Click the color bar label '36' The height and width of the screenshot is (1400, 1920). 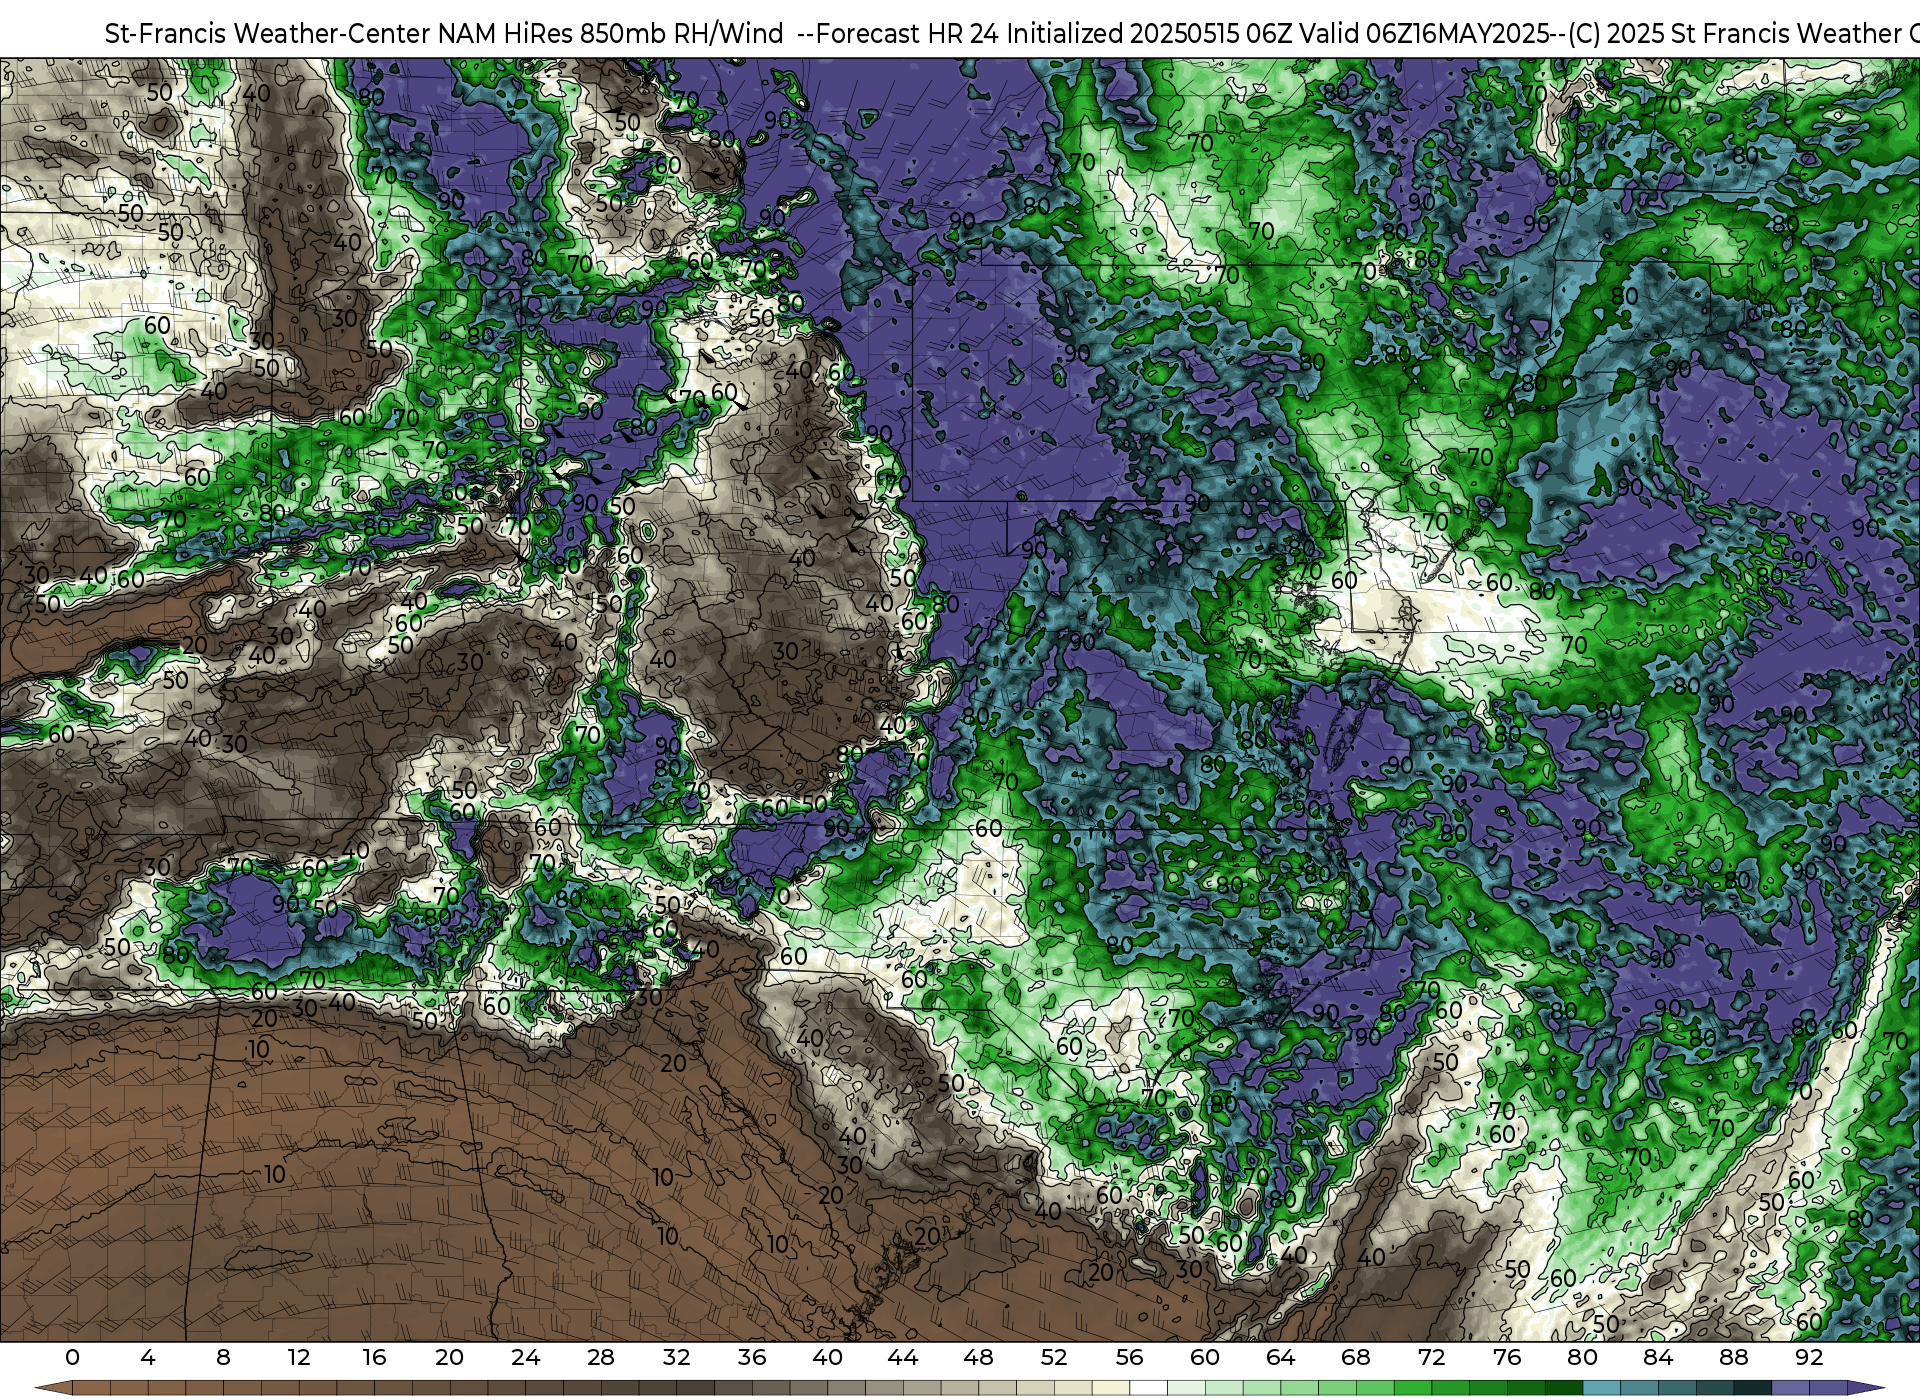(752, 1357)
